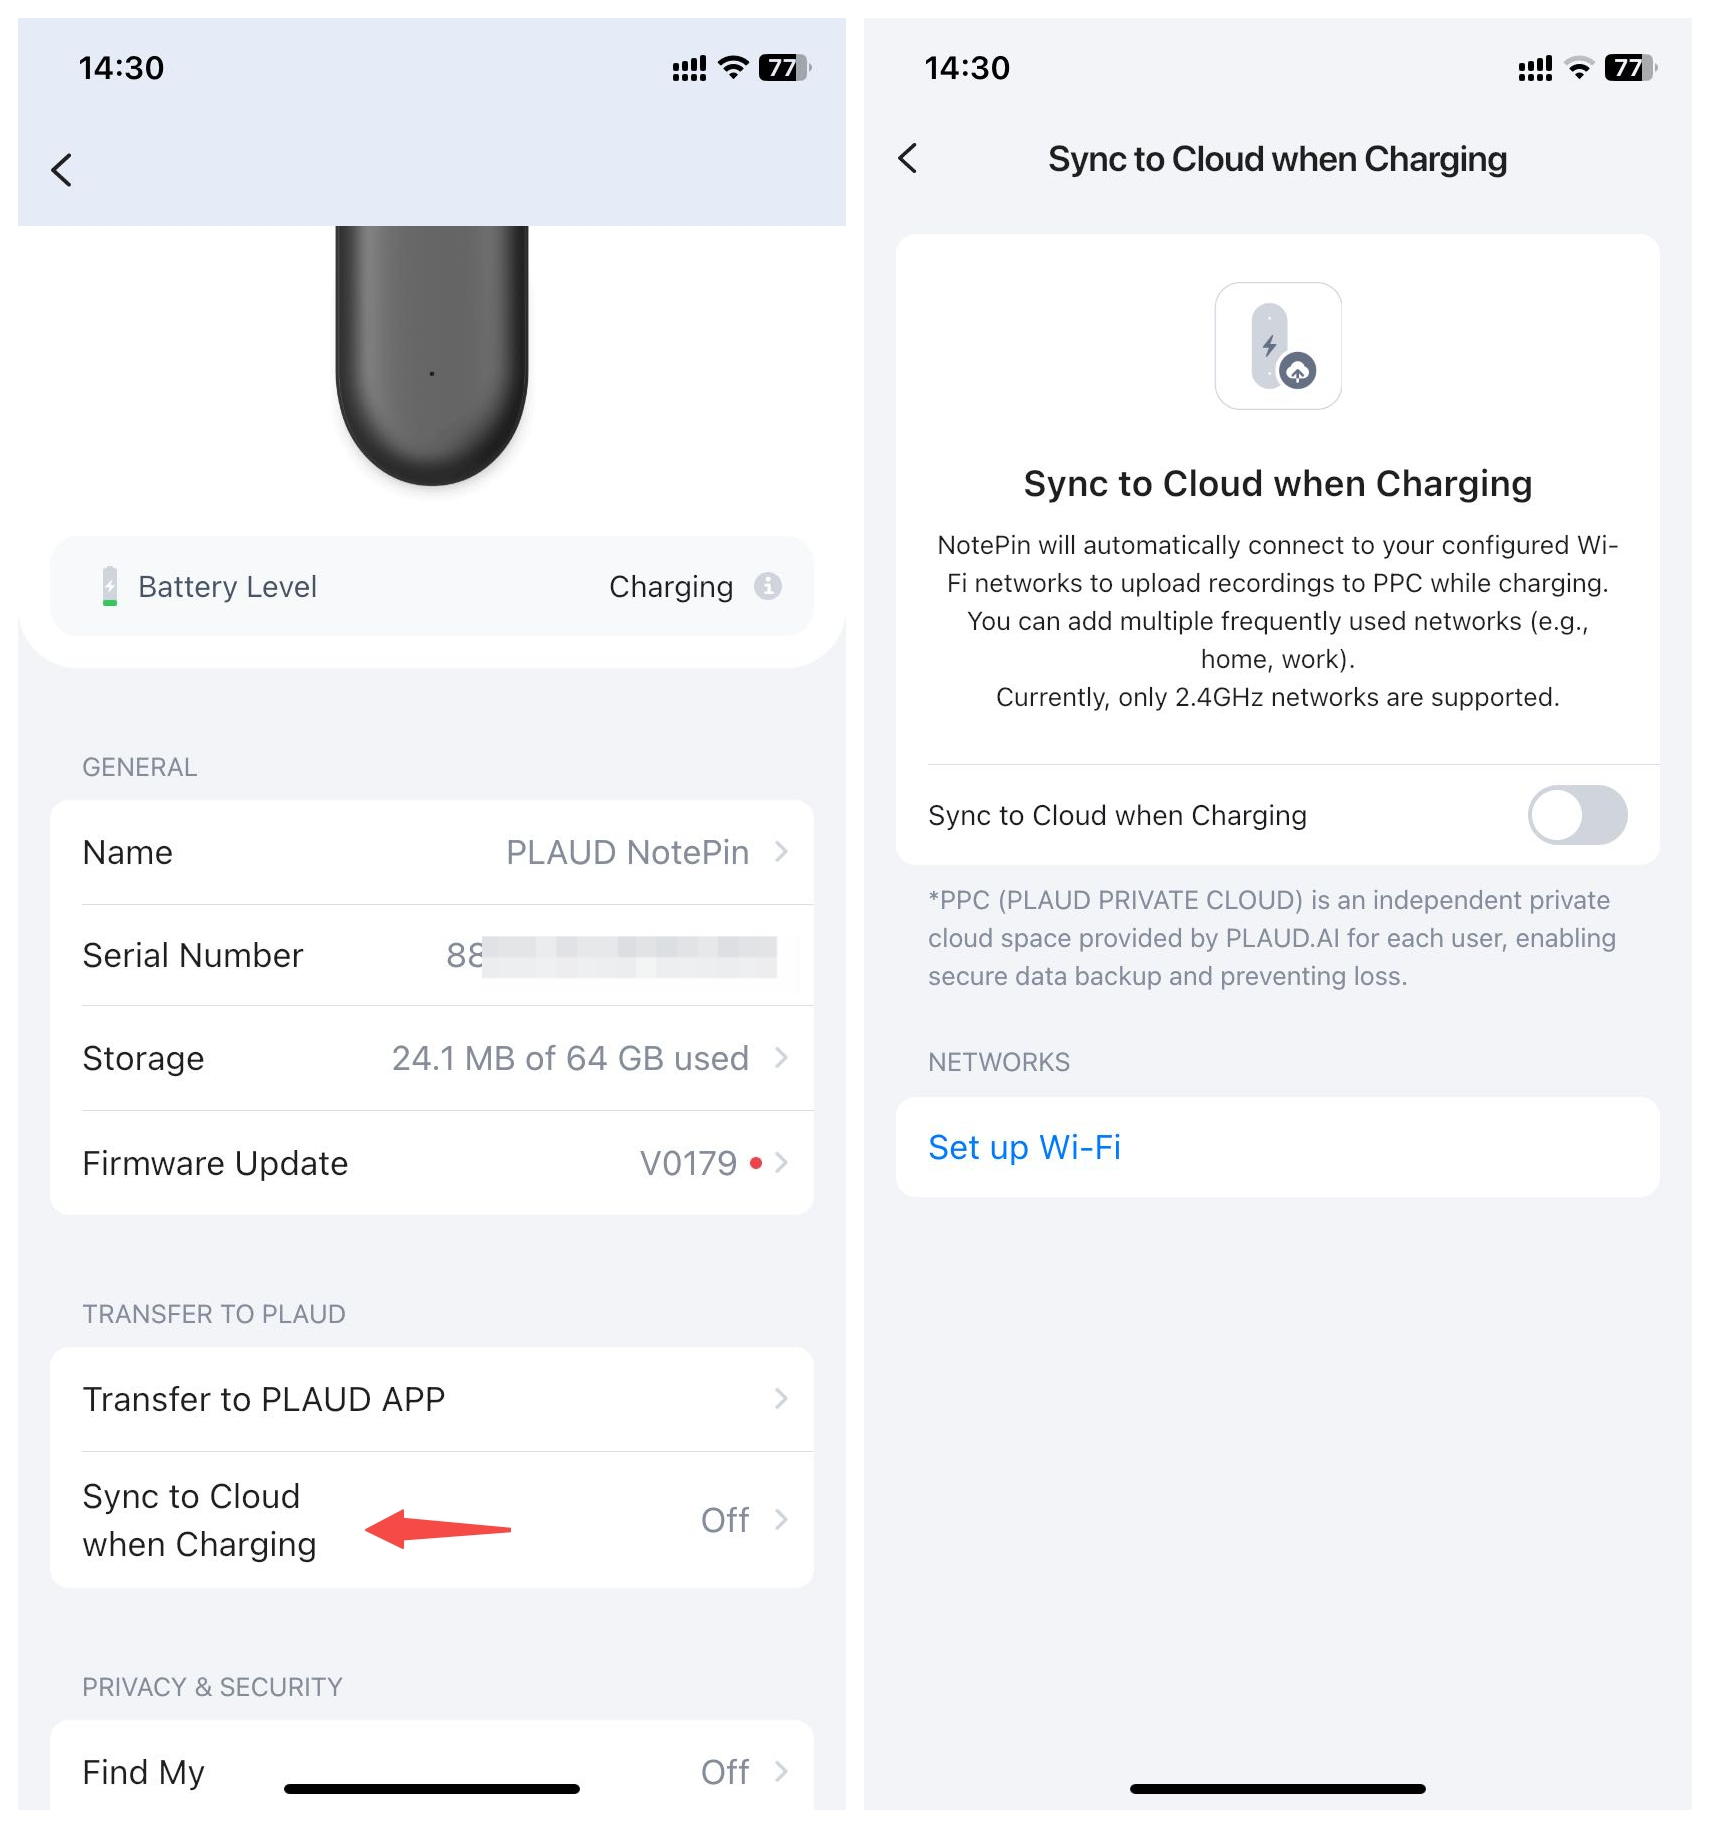Tap the green battery level icon
1710x1827 pixels.
[110, 586]
